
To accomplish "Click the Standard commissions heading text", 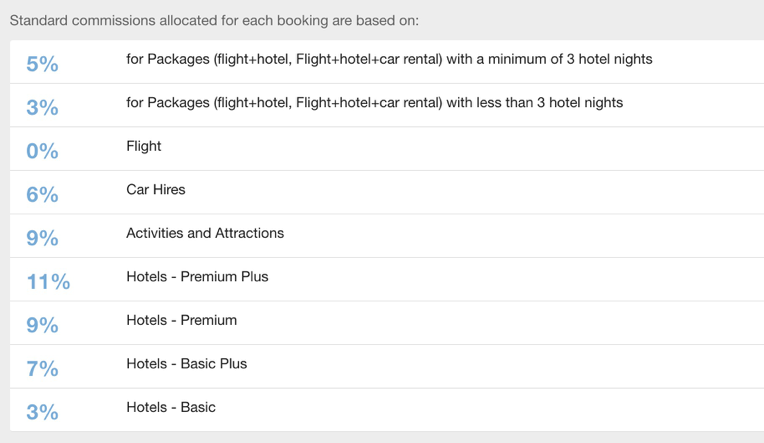I will tap(214, 20).
